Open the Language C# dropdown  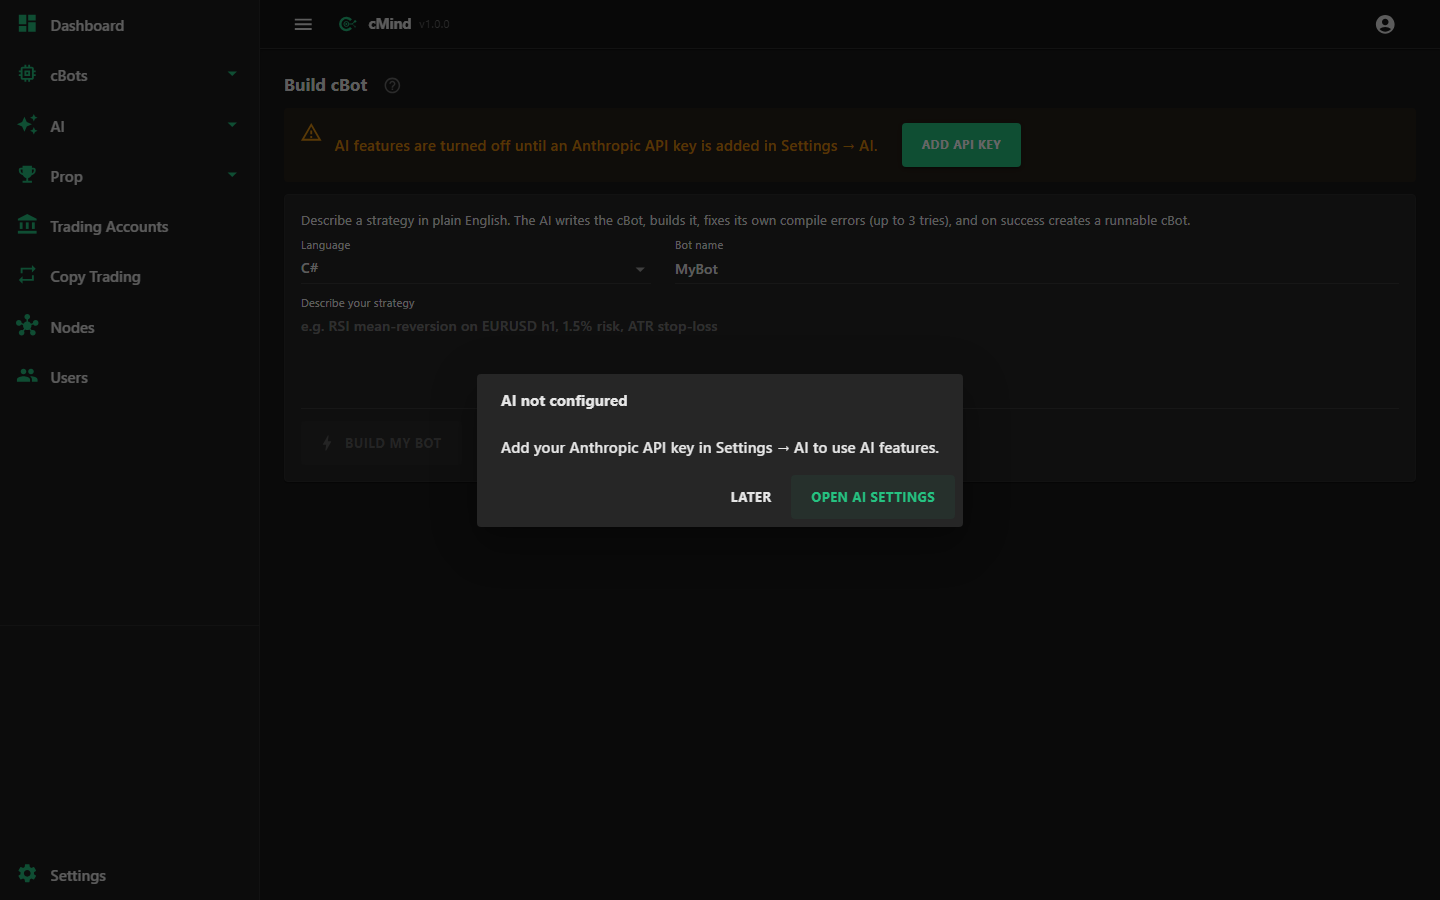pos(475,269)
